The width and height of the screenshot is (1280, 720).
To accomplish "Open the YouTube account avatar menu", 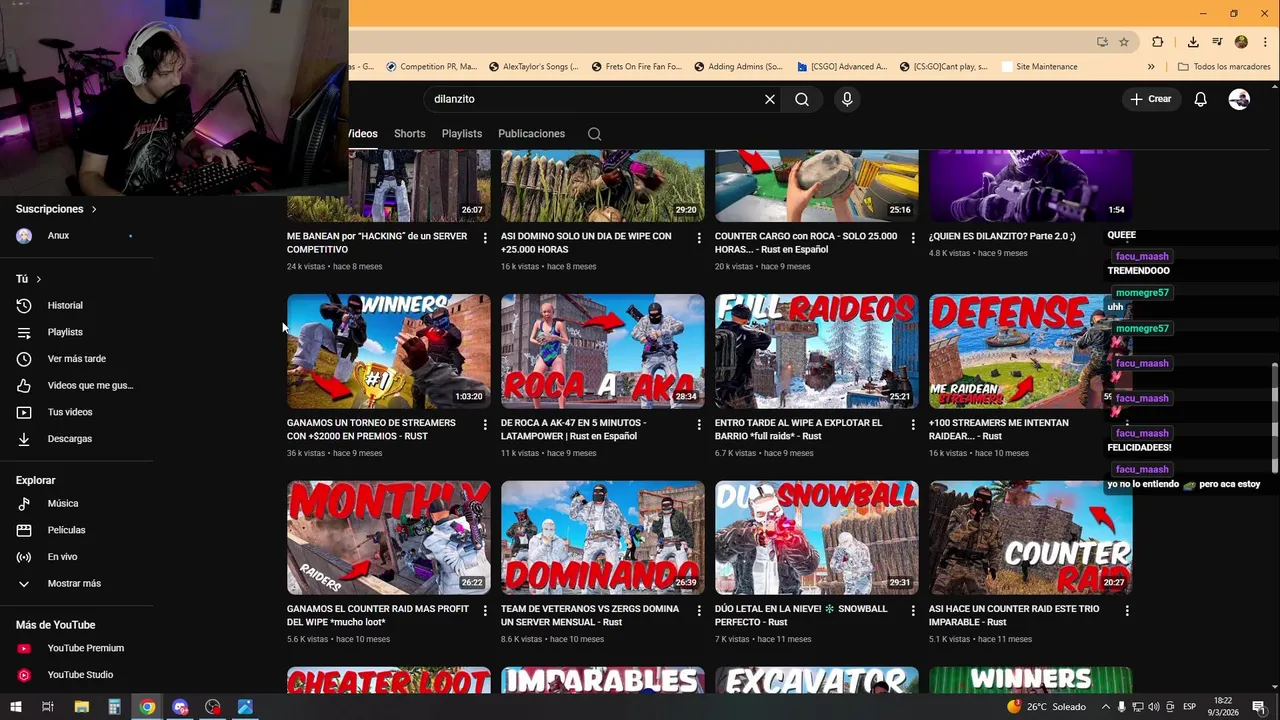I will [x=1239, y=99].
